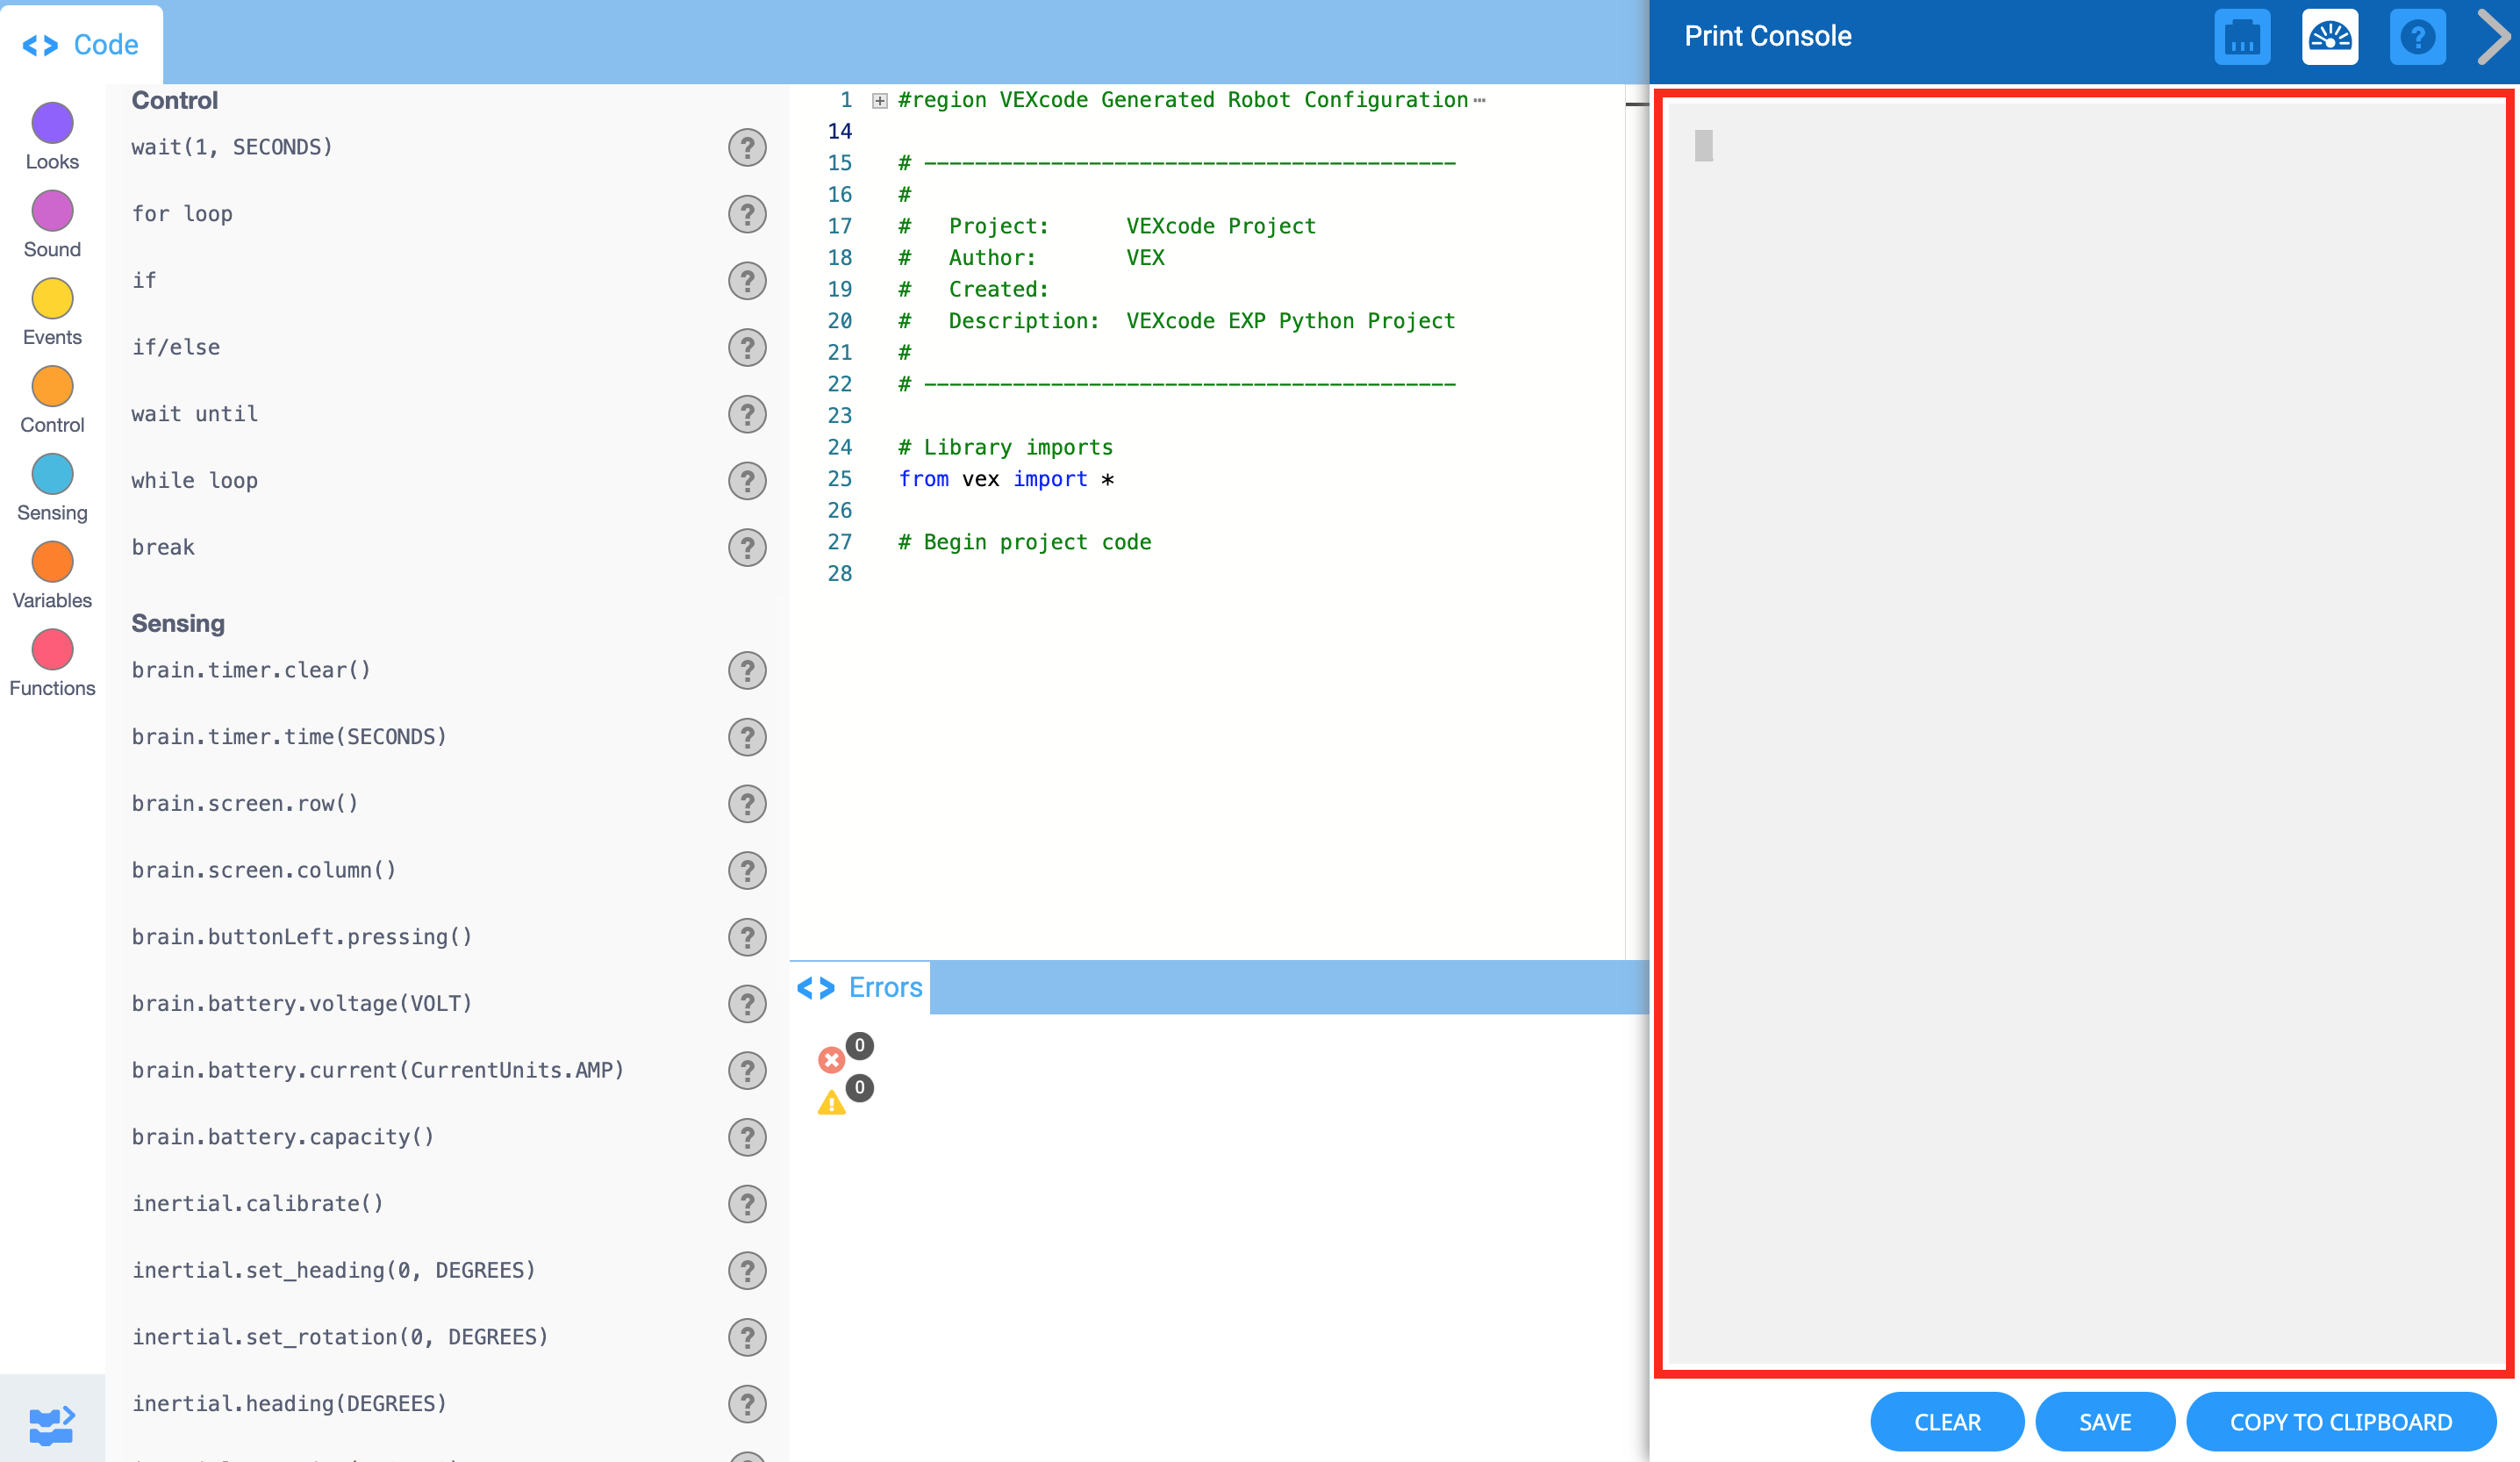Open Help from the Print Console header
The image size is (2520, 1462).
coord(2417,37)
